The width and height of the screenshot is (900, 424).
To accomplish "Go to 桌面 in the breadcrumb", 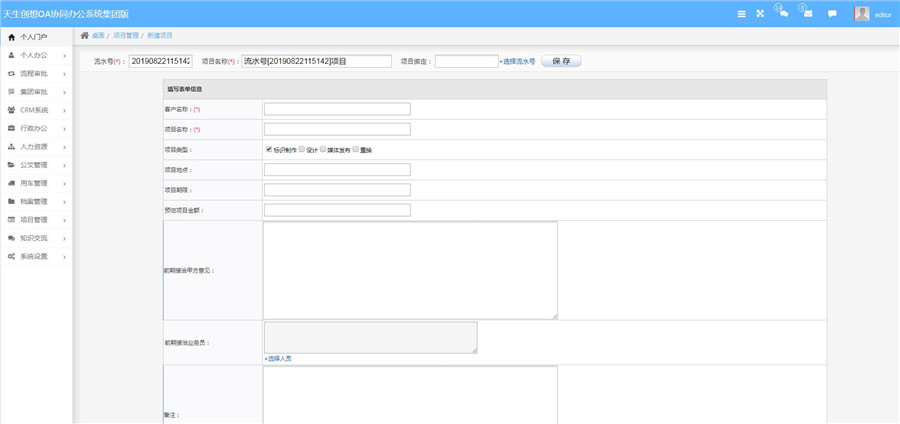I will tap(98, 36).
